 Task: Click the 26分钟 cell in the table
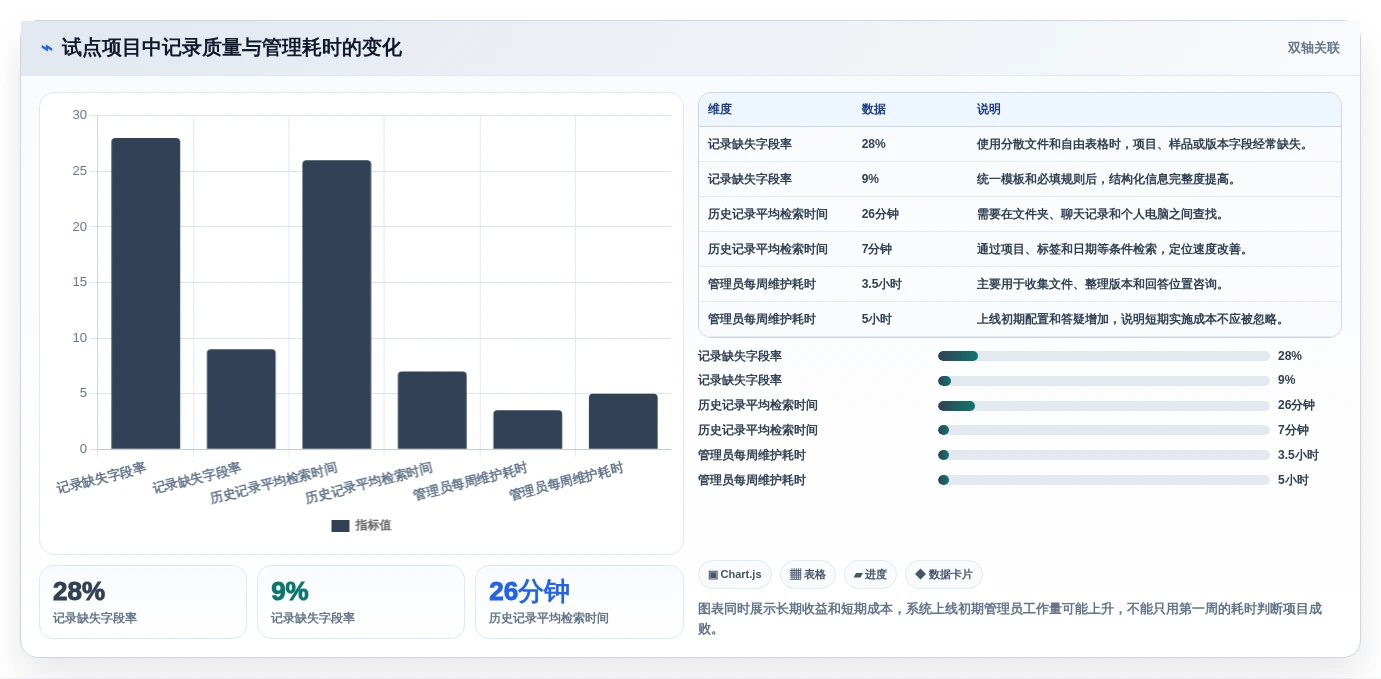(880, 214)
